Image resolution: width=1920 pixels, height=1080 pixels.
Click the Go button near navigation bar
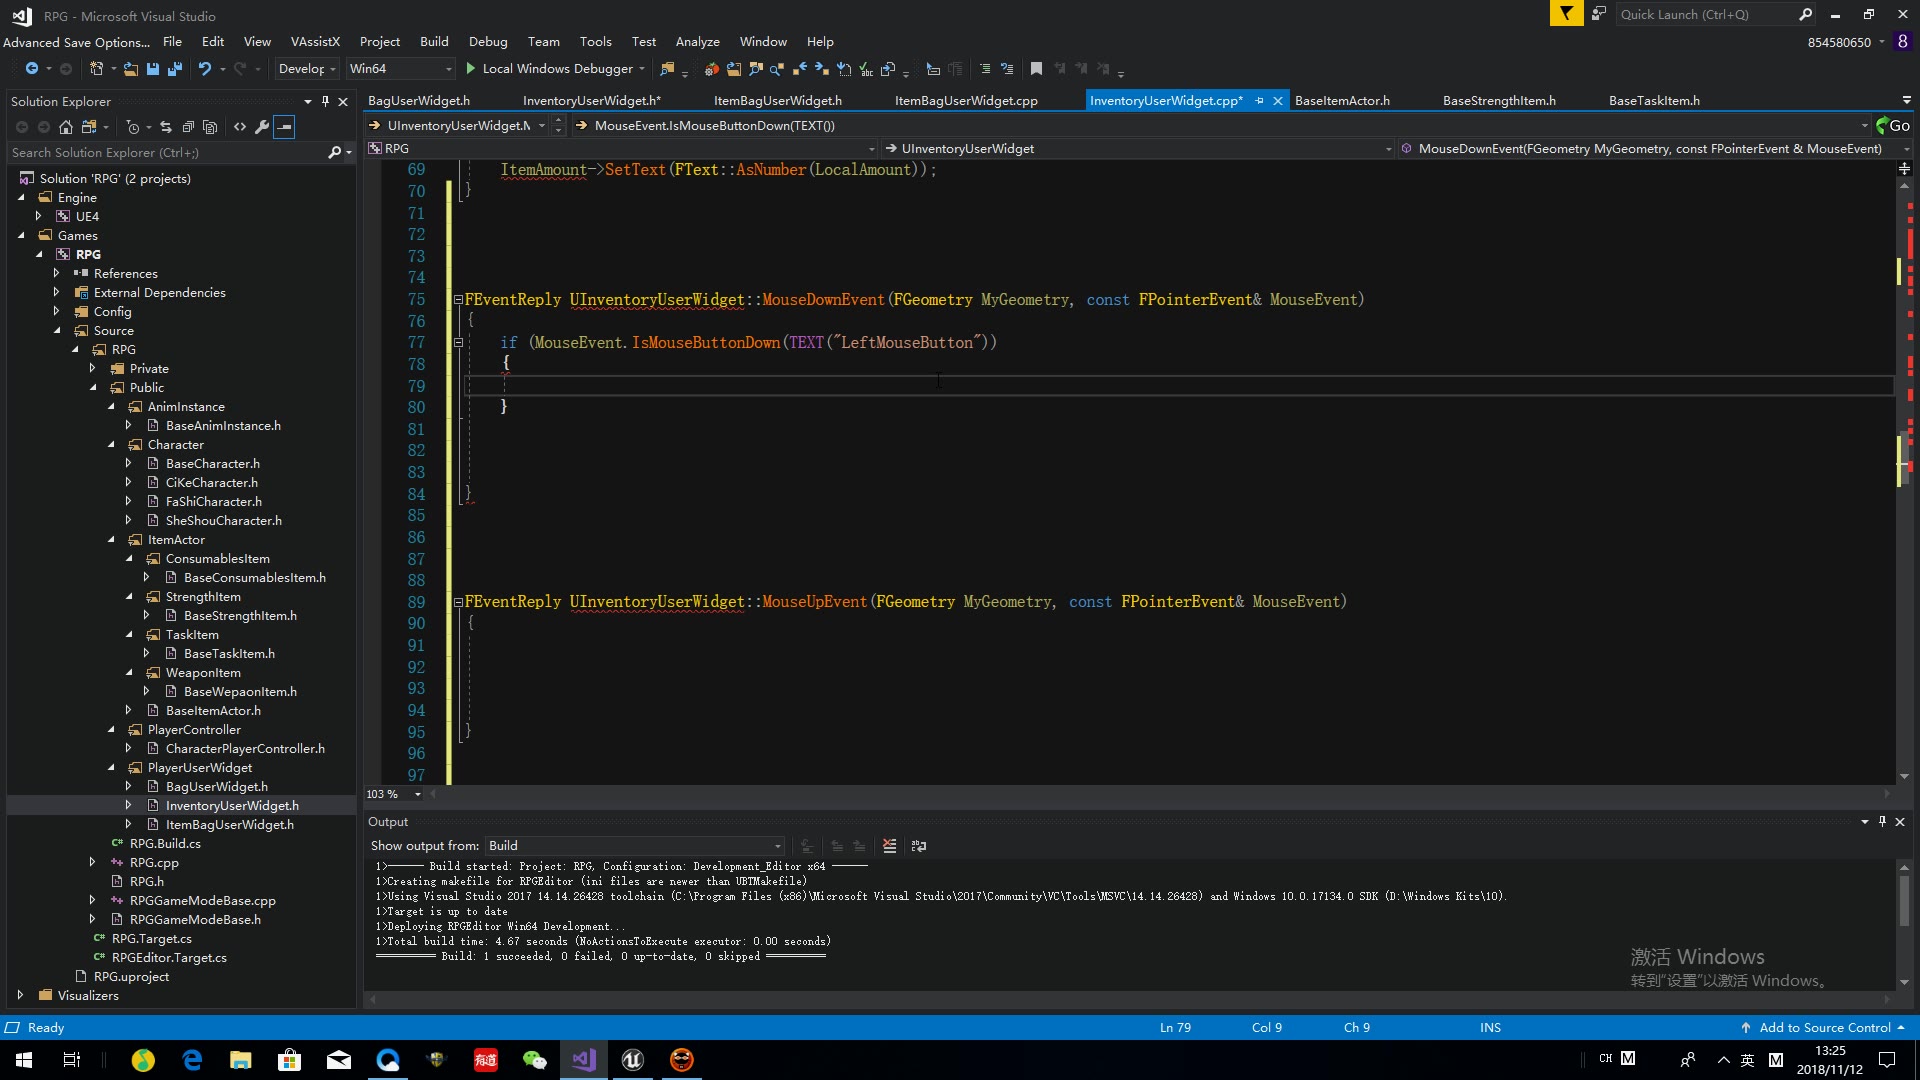(x=1895, y=126)
